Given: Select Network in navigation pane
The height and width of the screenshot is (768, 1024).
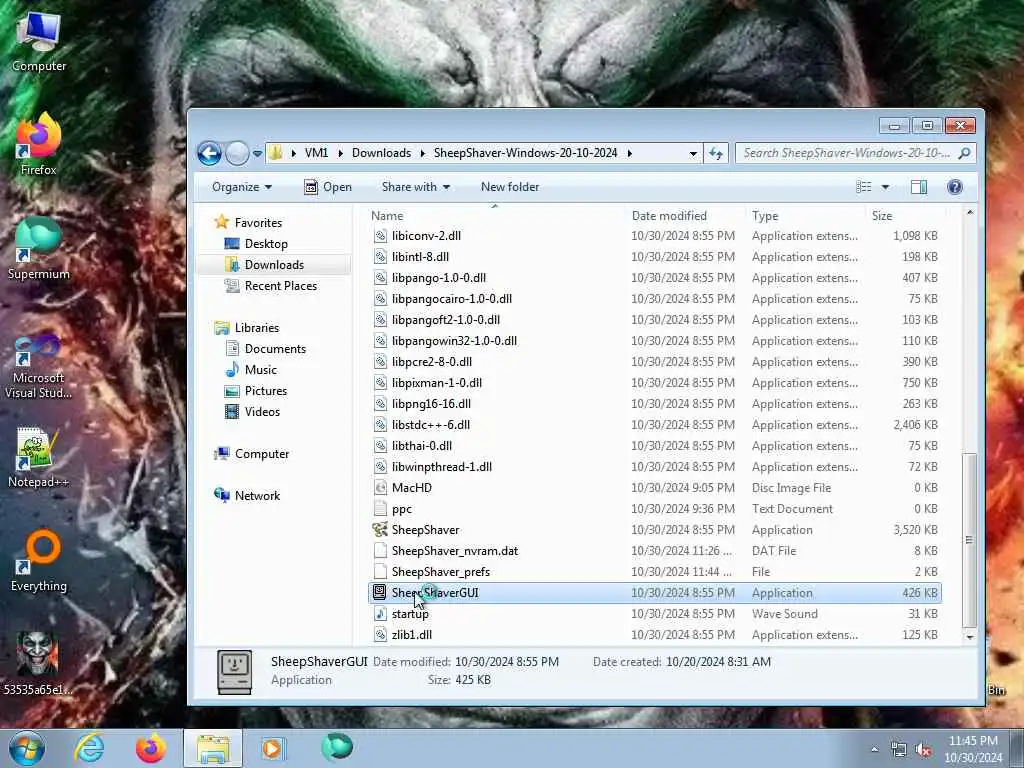Looking at the screenshot, I should (257, 496).
